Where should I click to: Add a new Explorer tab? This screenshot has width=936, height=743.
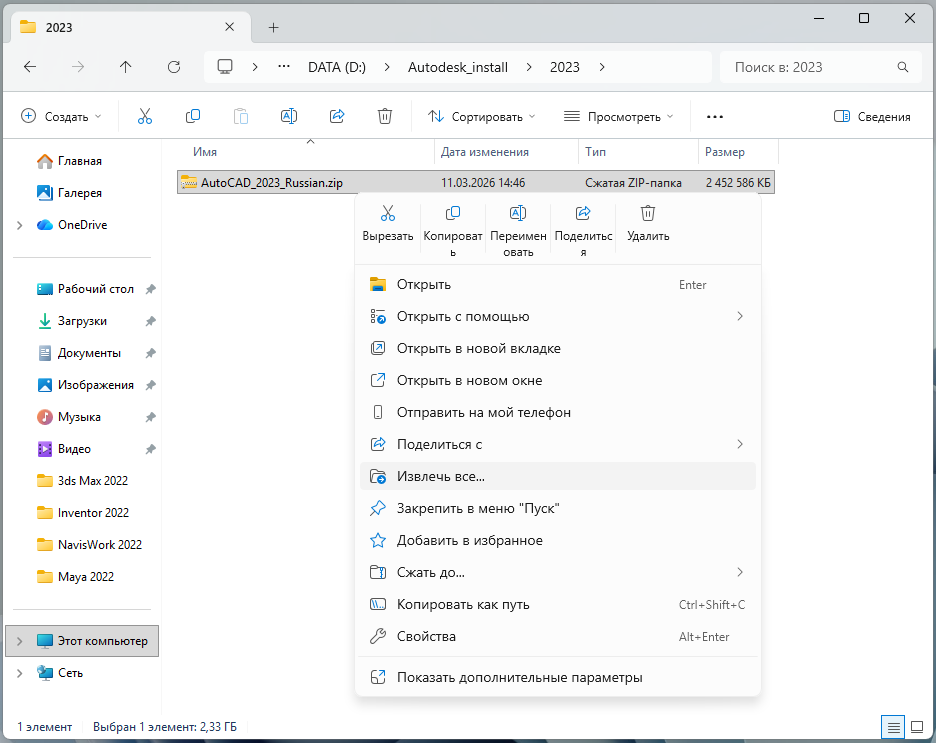(x=273, y=27)
